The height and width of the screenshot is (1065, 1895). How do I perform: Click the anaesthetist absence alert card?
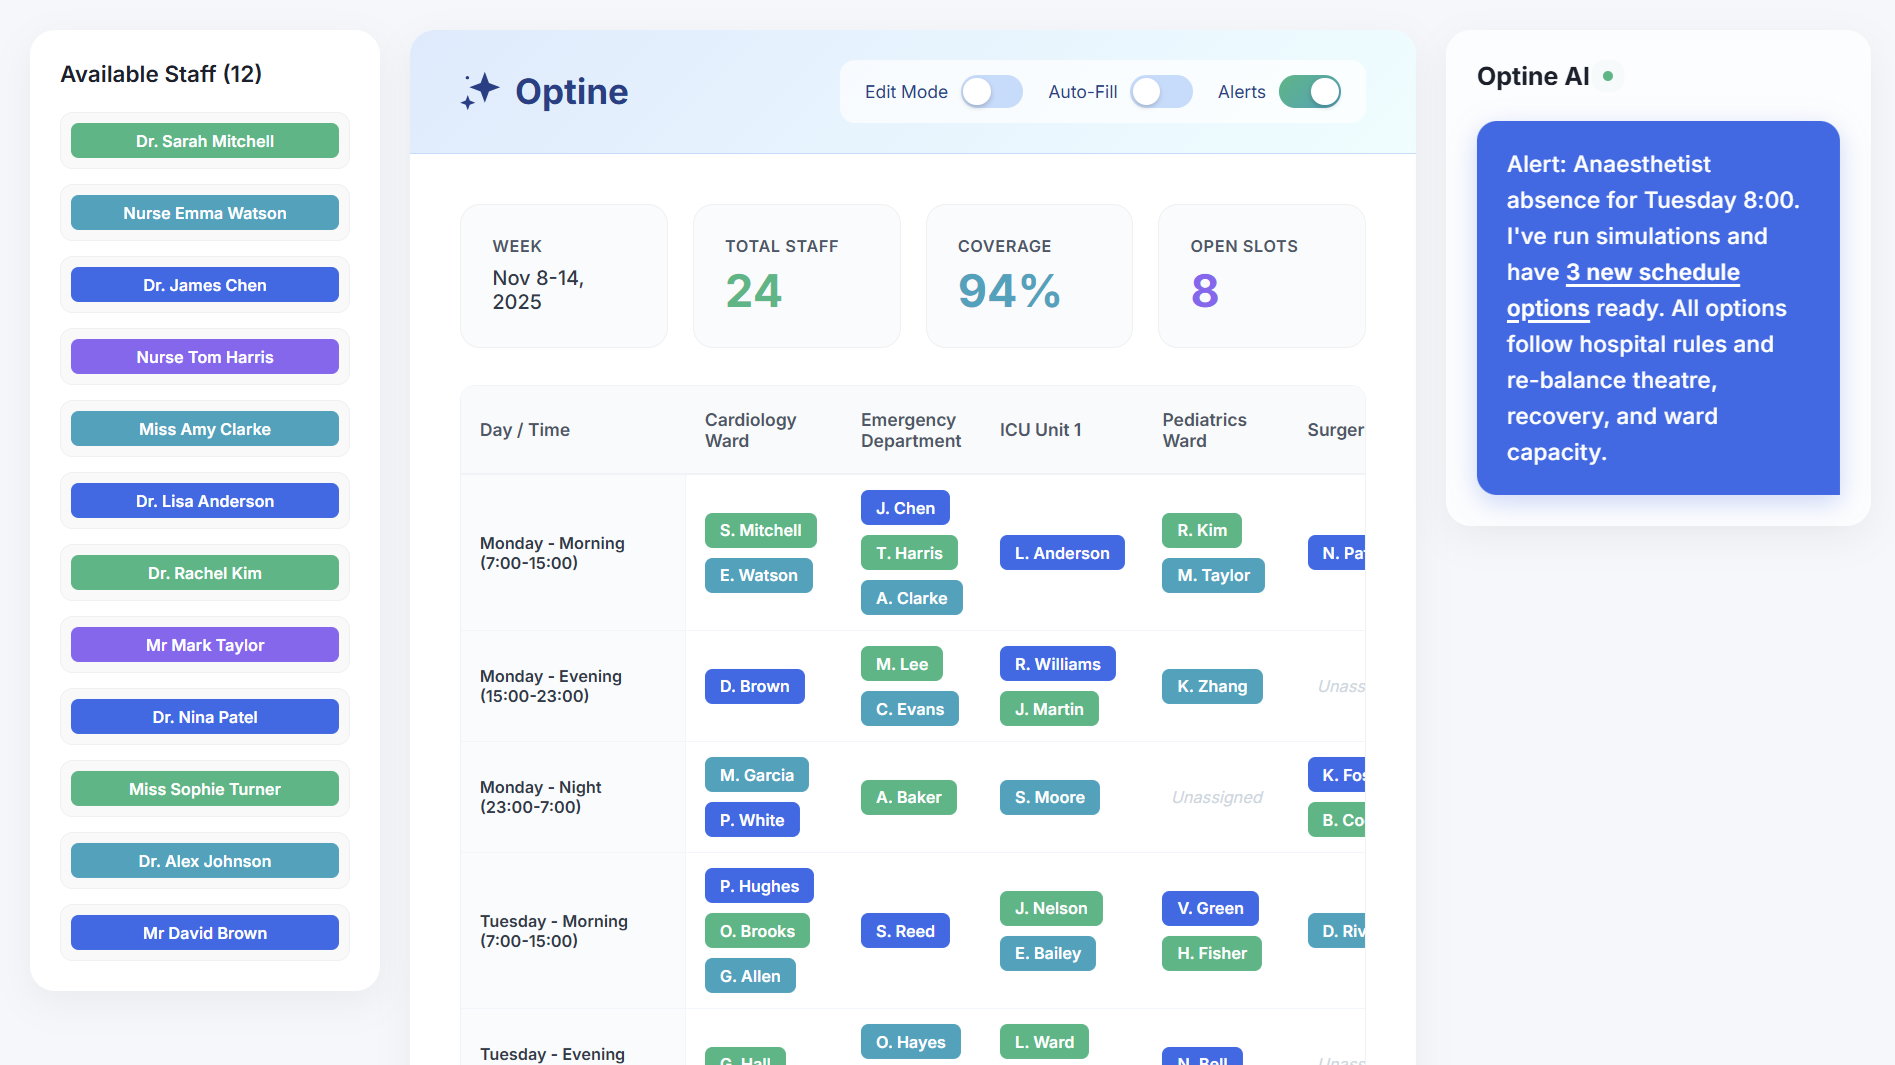pos(1657,308)
